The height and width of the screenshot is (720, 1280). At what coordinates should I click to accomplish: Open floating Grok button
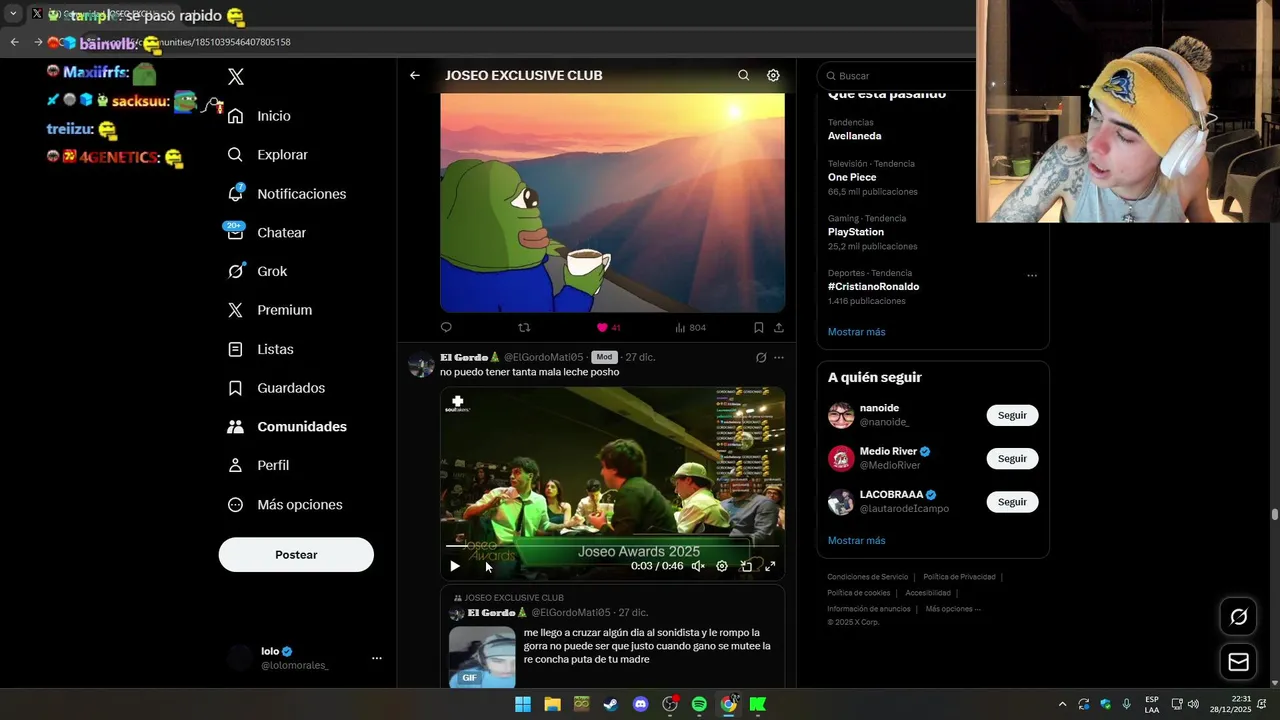[1238, 617]
